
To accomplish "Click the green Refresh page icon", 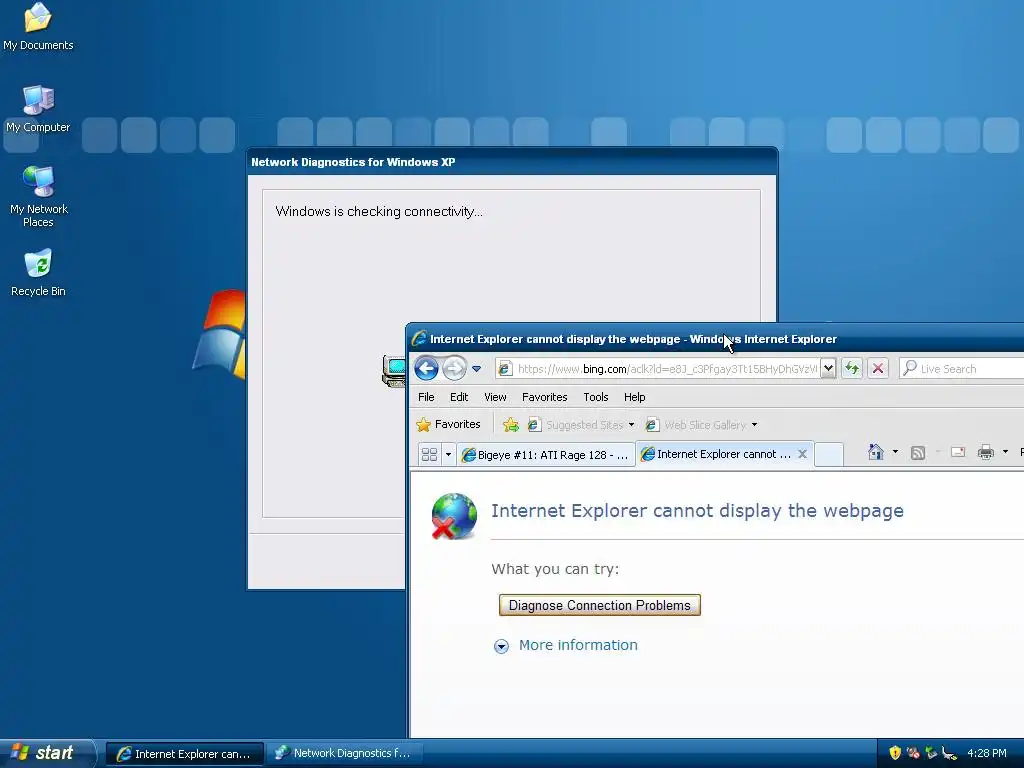I will pos(852,368).
